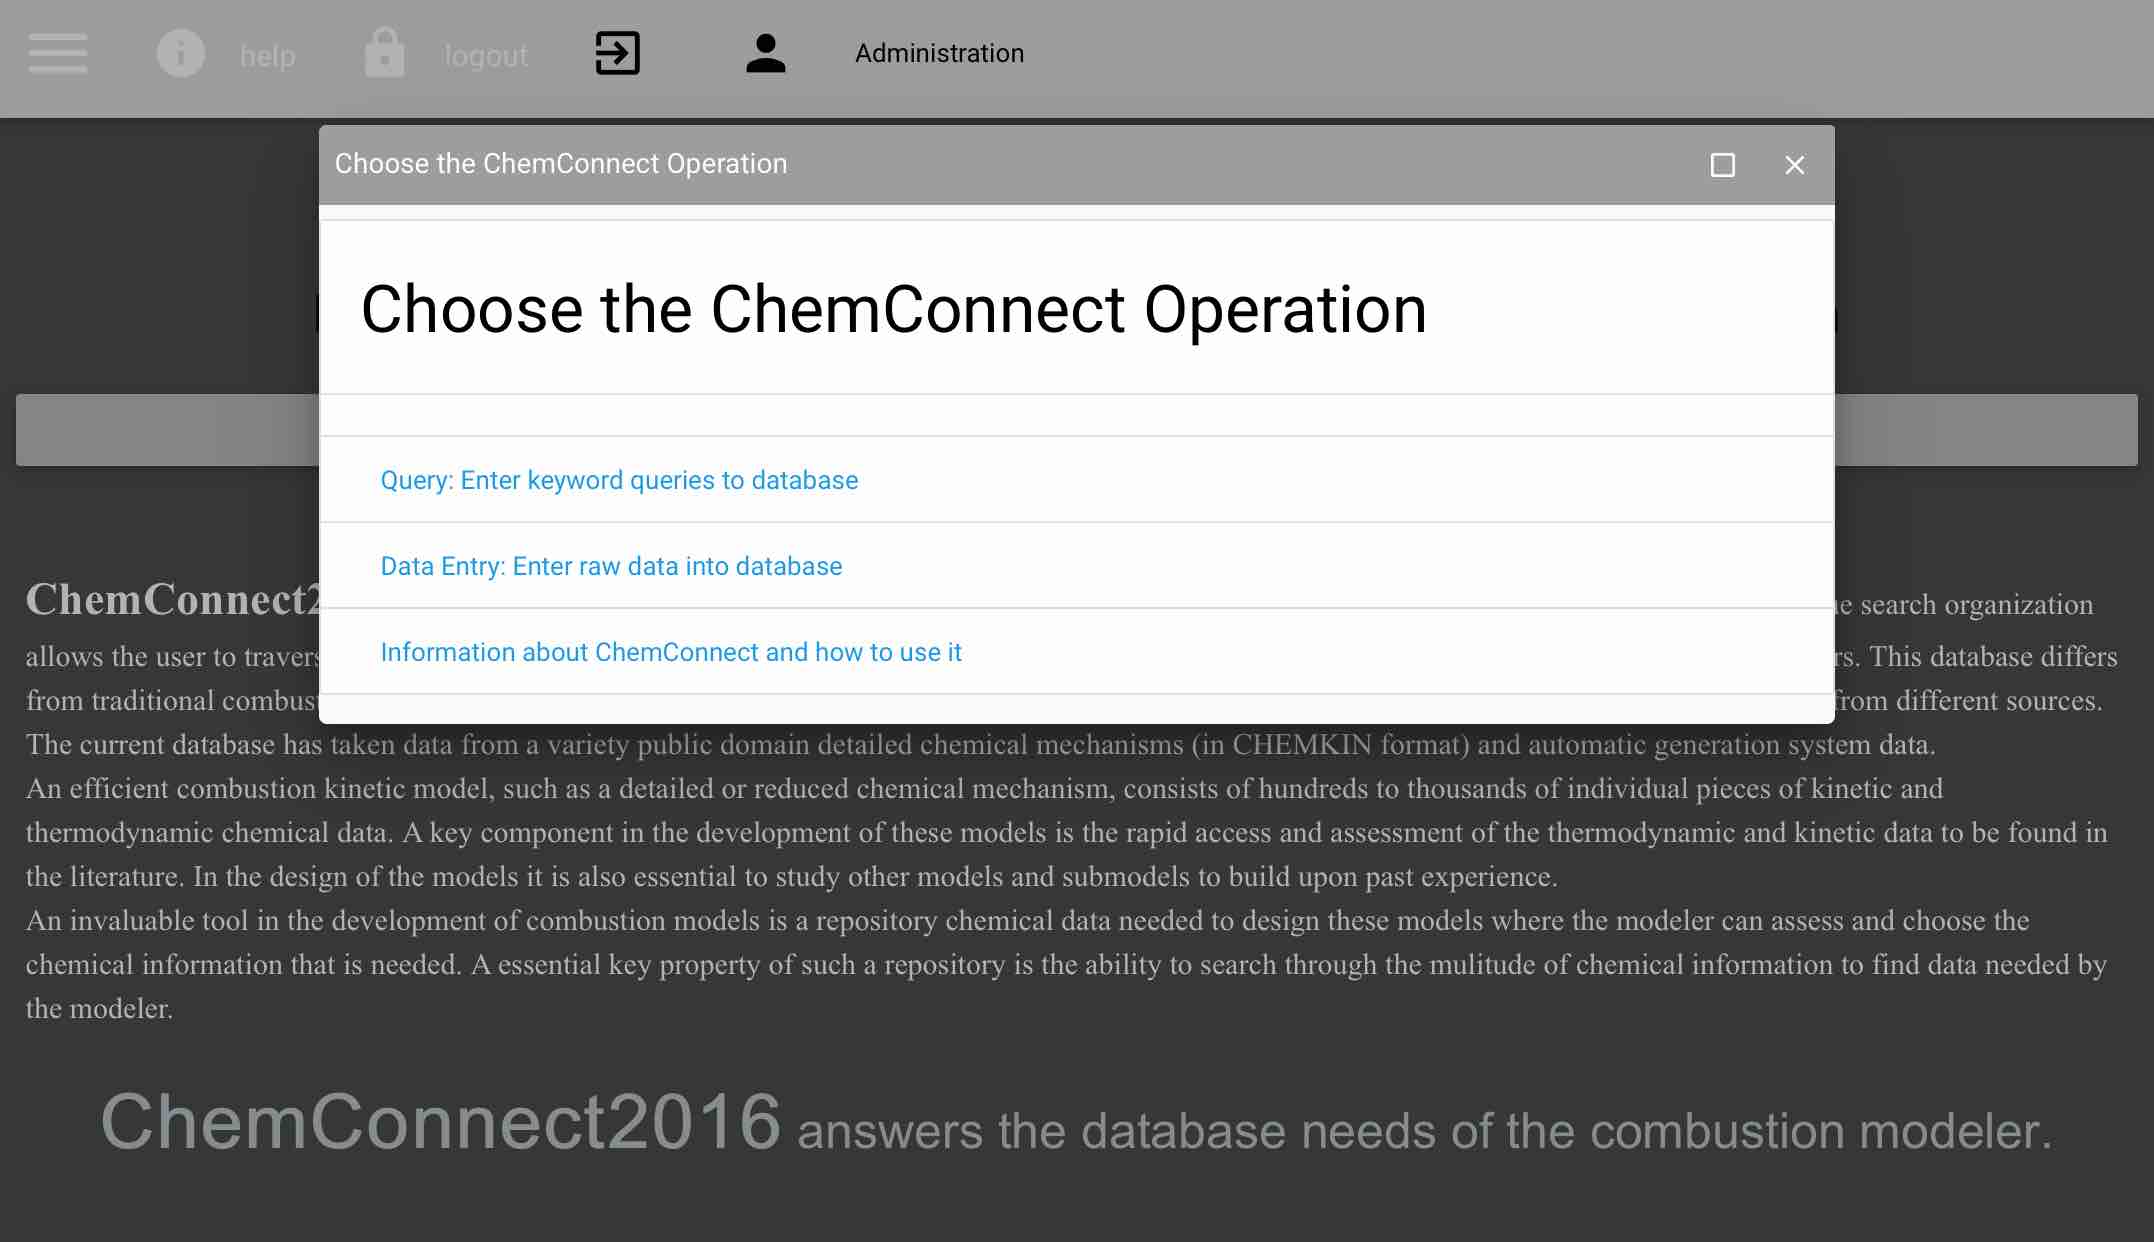Open the user account person icon
The height and width of the screenshot is (1242, 2154).
tap(765, 54)
